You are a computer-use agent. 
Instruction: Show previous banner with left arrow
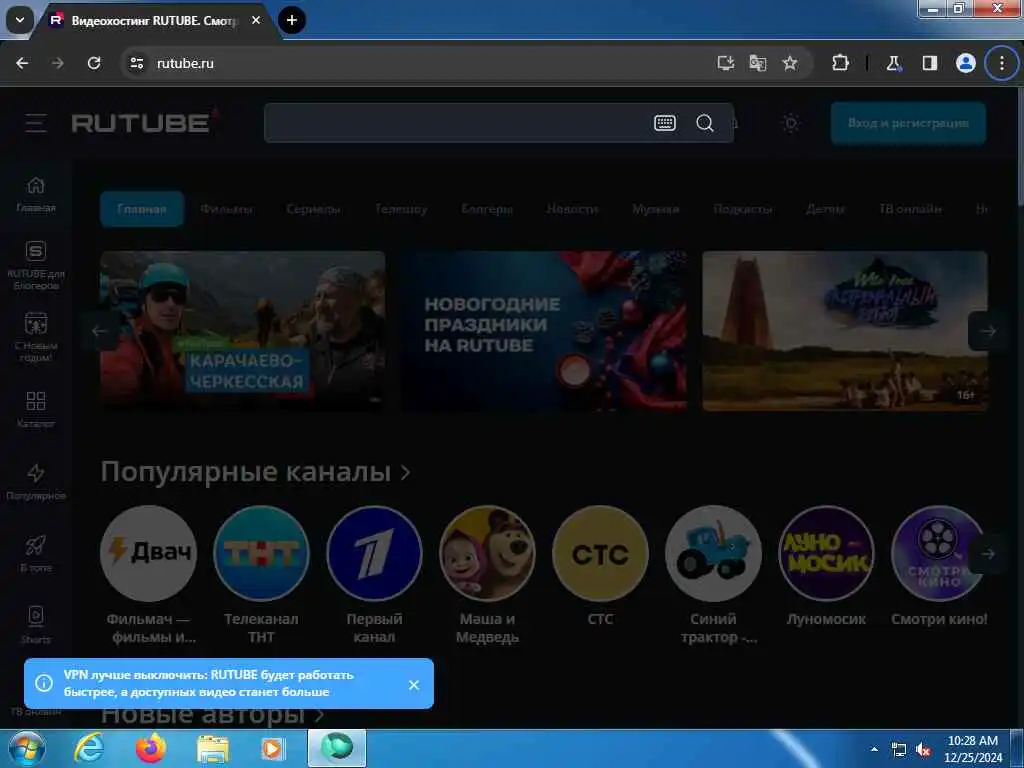99,331
